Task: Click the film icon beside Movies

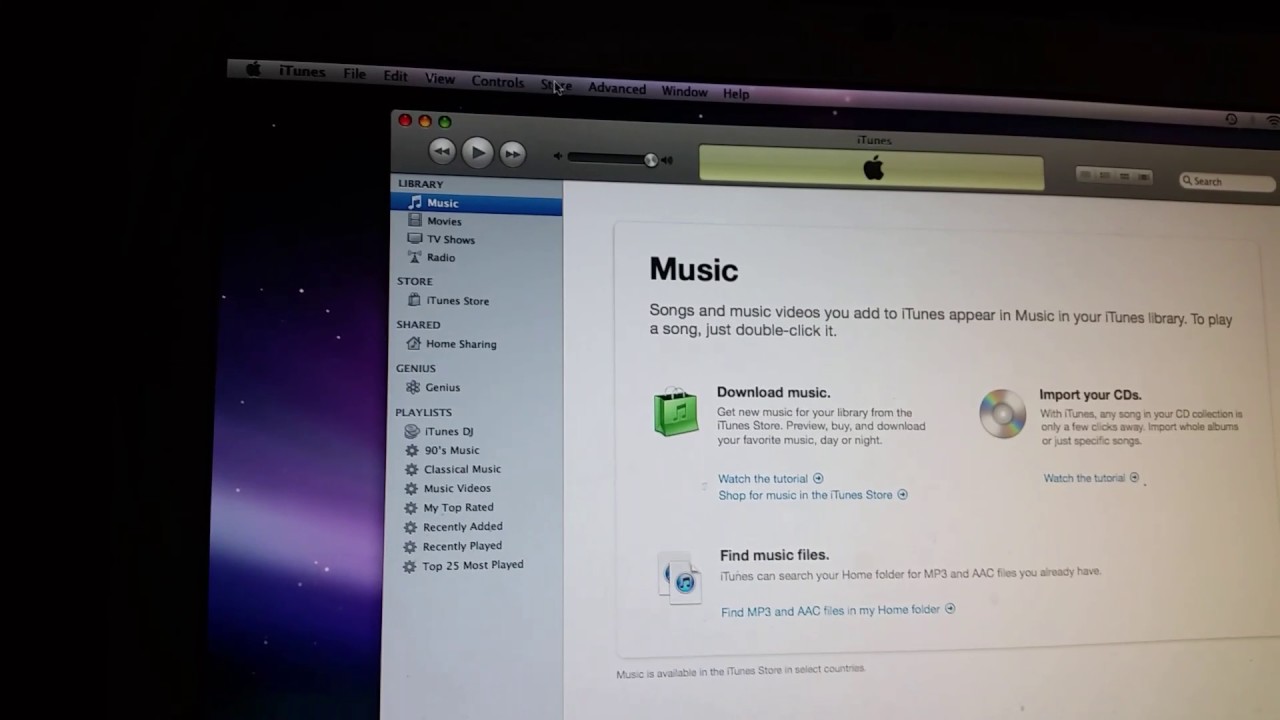Action: 415,220
